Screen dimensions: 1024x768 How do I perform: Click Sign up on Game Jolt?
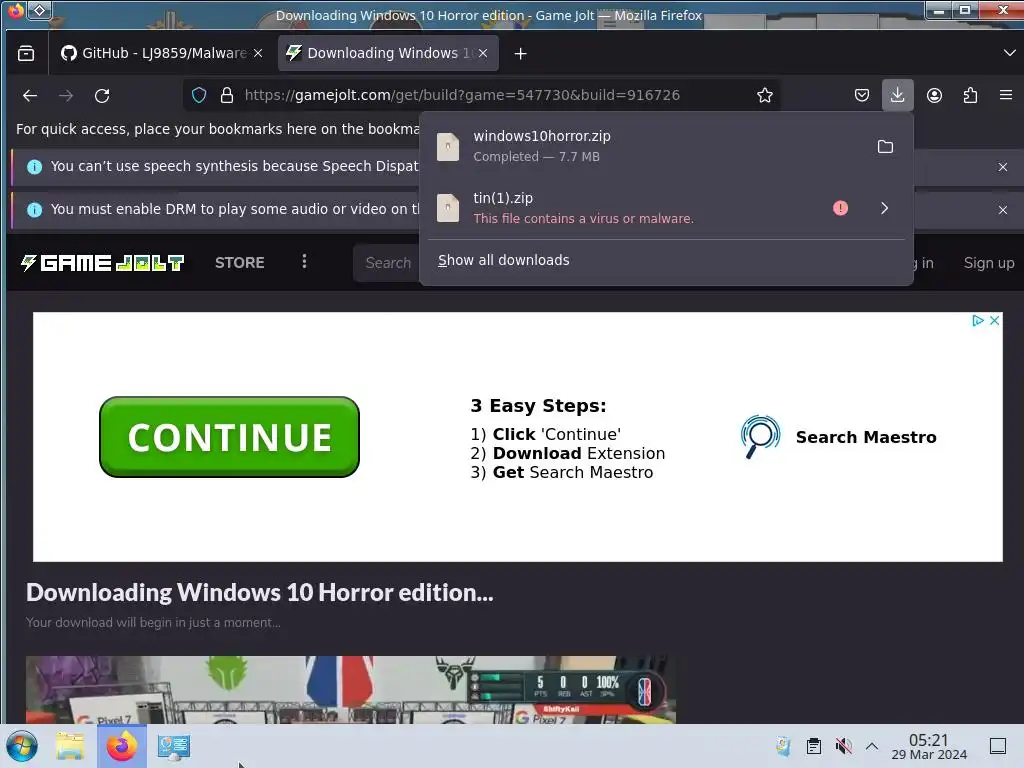pyautogui.click(x=989, y=263)
